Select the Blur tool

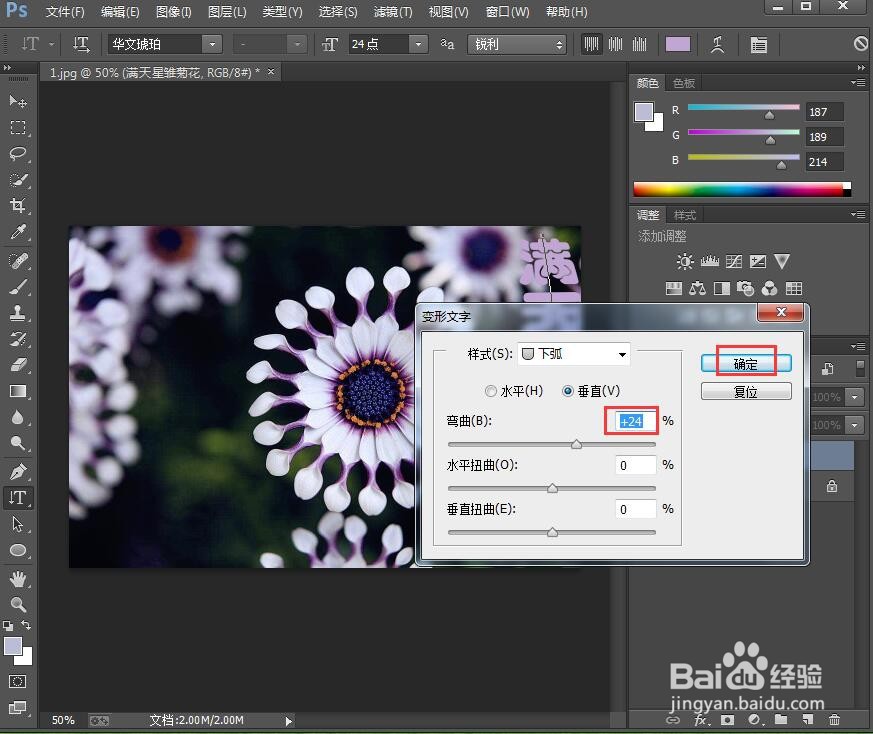click(x=18, y=417)
